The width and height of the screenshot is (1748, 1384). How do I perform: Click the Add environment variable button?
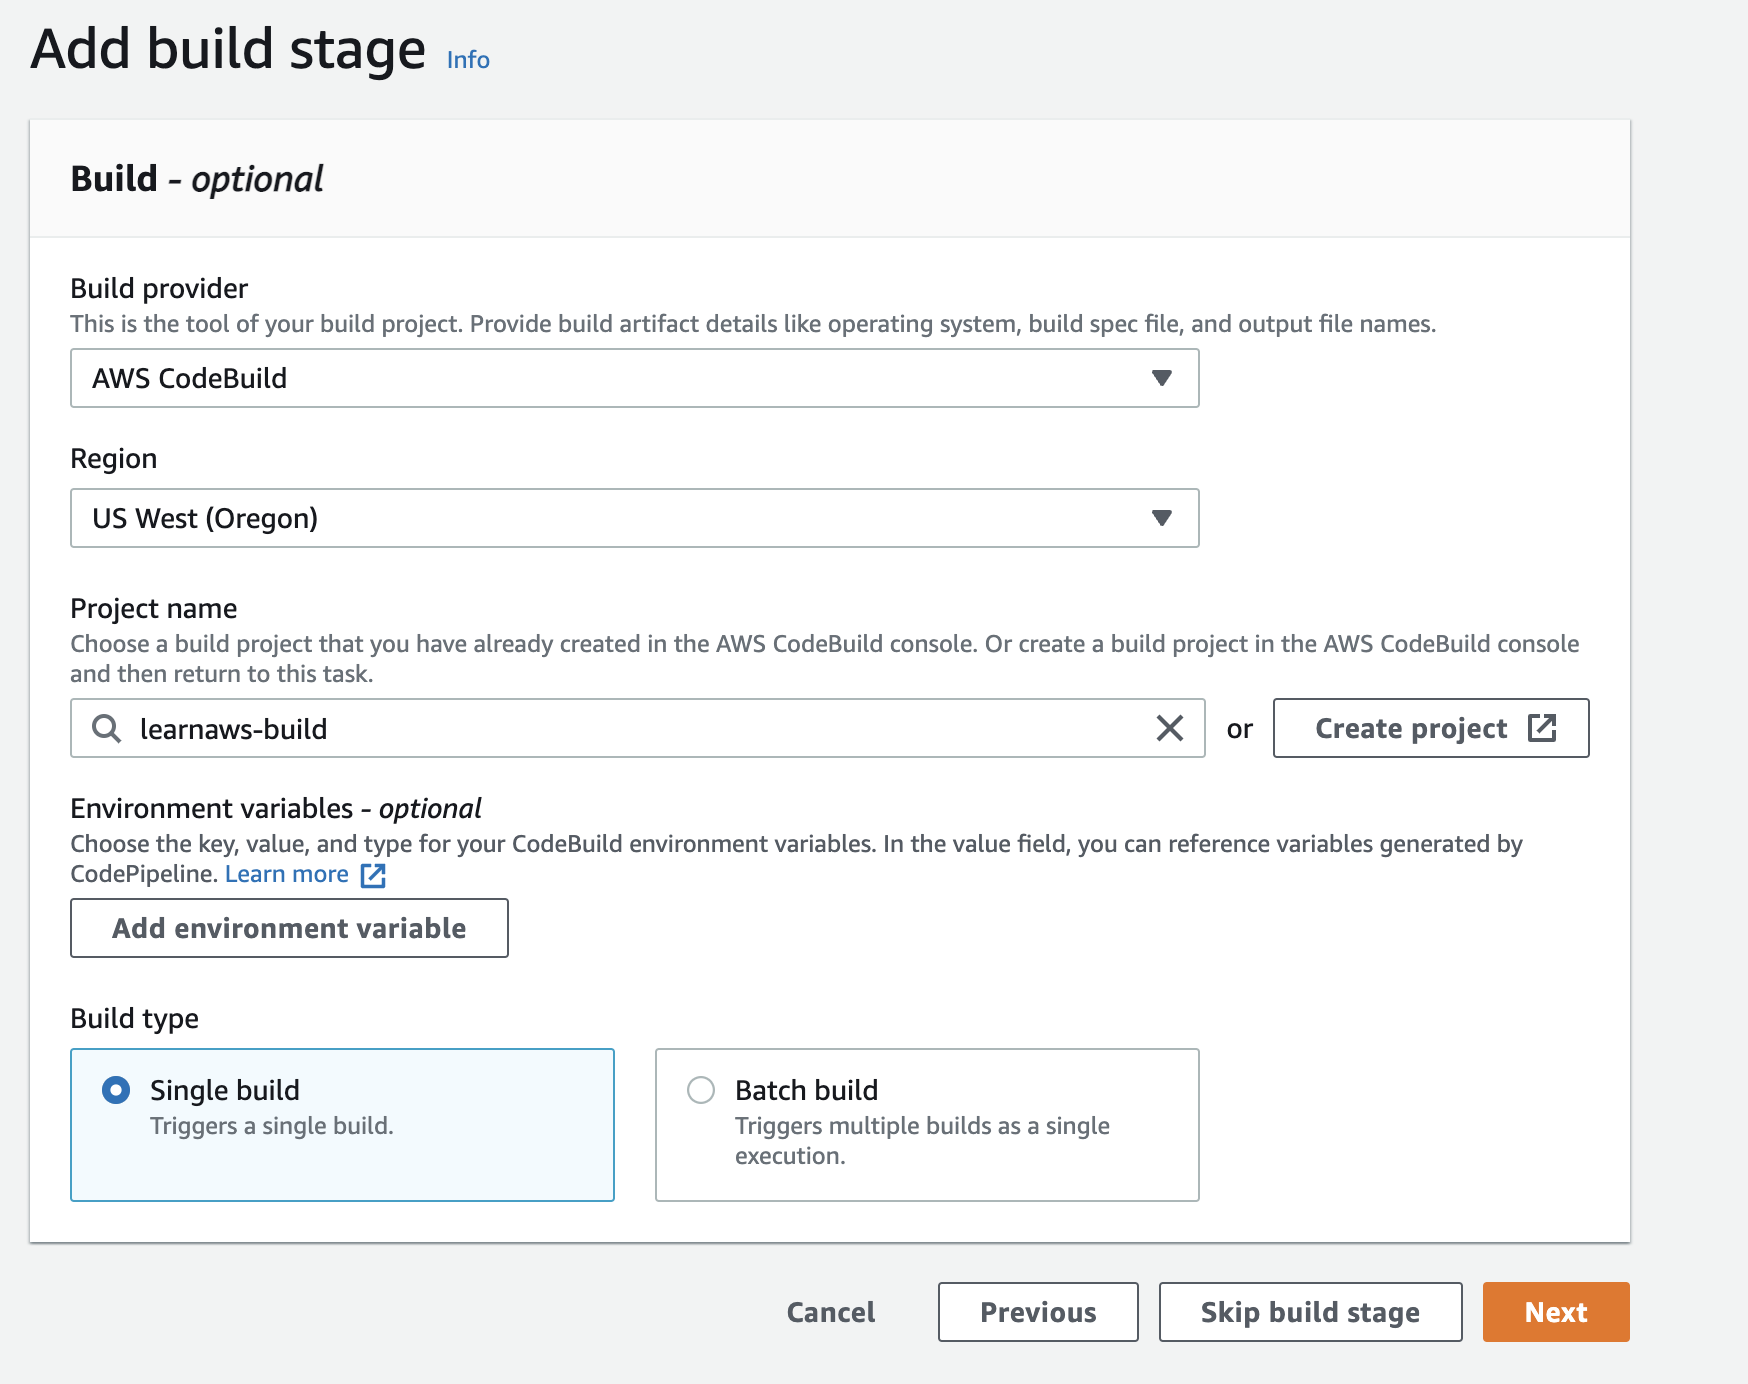(289, 928)
